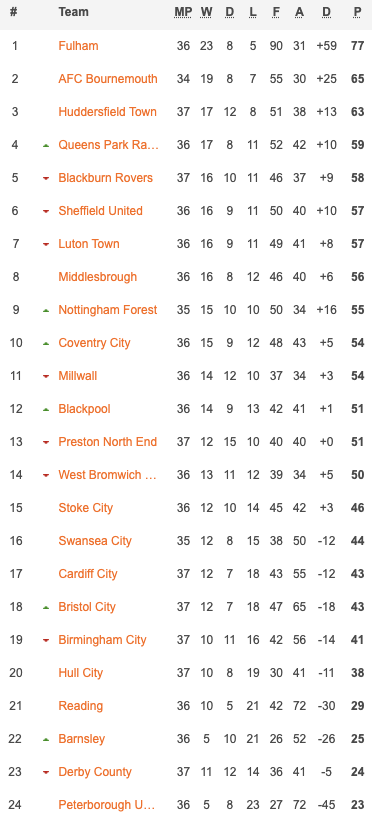The width and height of the screenshot is (372, 820).
Task: Click the Team column header
Action: [x=73, y=12]
